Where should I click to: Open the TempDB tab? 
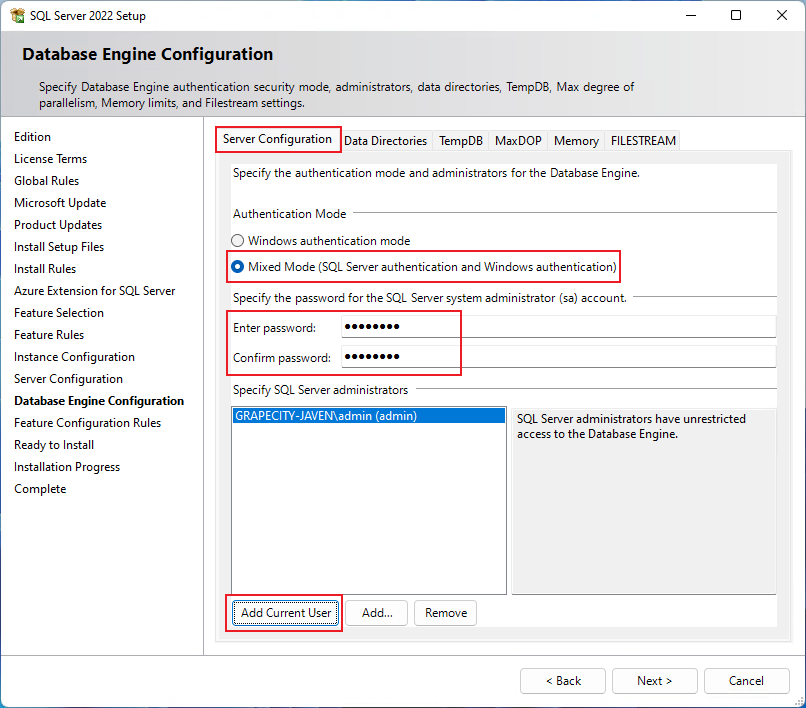(x=461, y=141)
